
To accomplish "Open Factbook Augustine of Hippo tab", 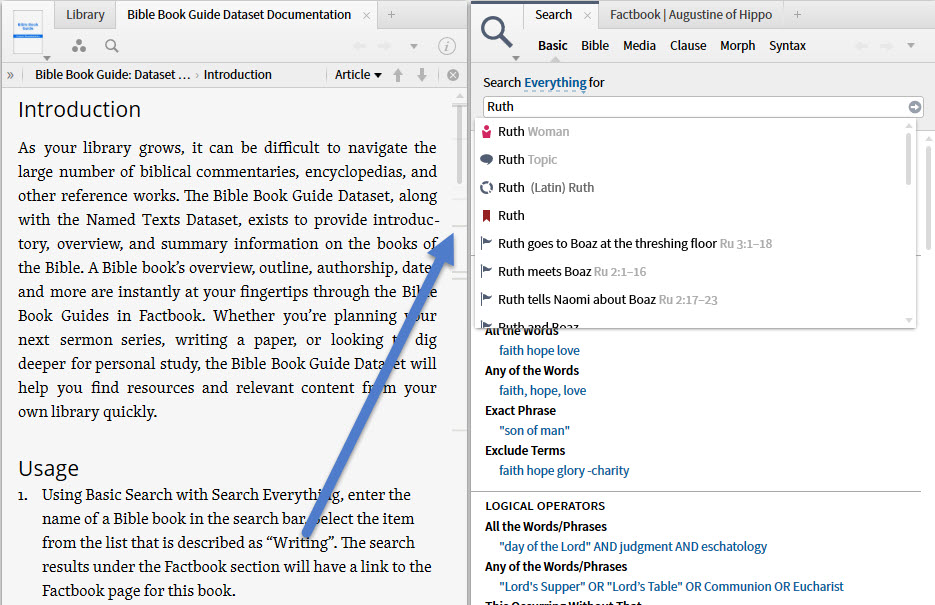I will pyautogui.click(x=691, y=15).
